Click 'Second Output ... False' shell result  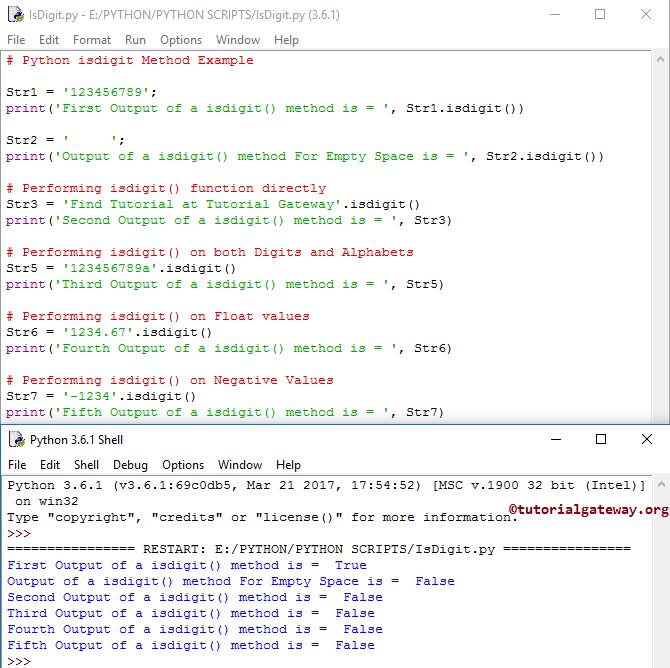click(195, 597)
